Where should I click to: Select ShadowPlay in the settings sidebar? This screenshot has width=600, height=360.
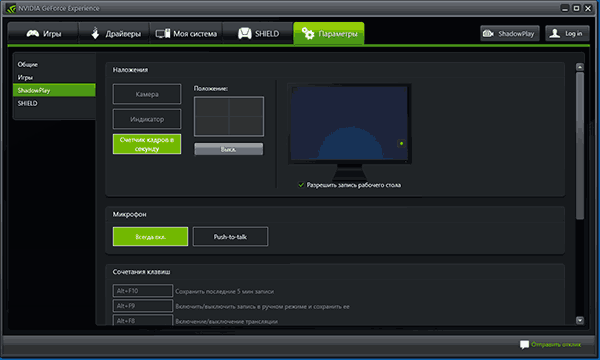(54, 90)
